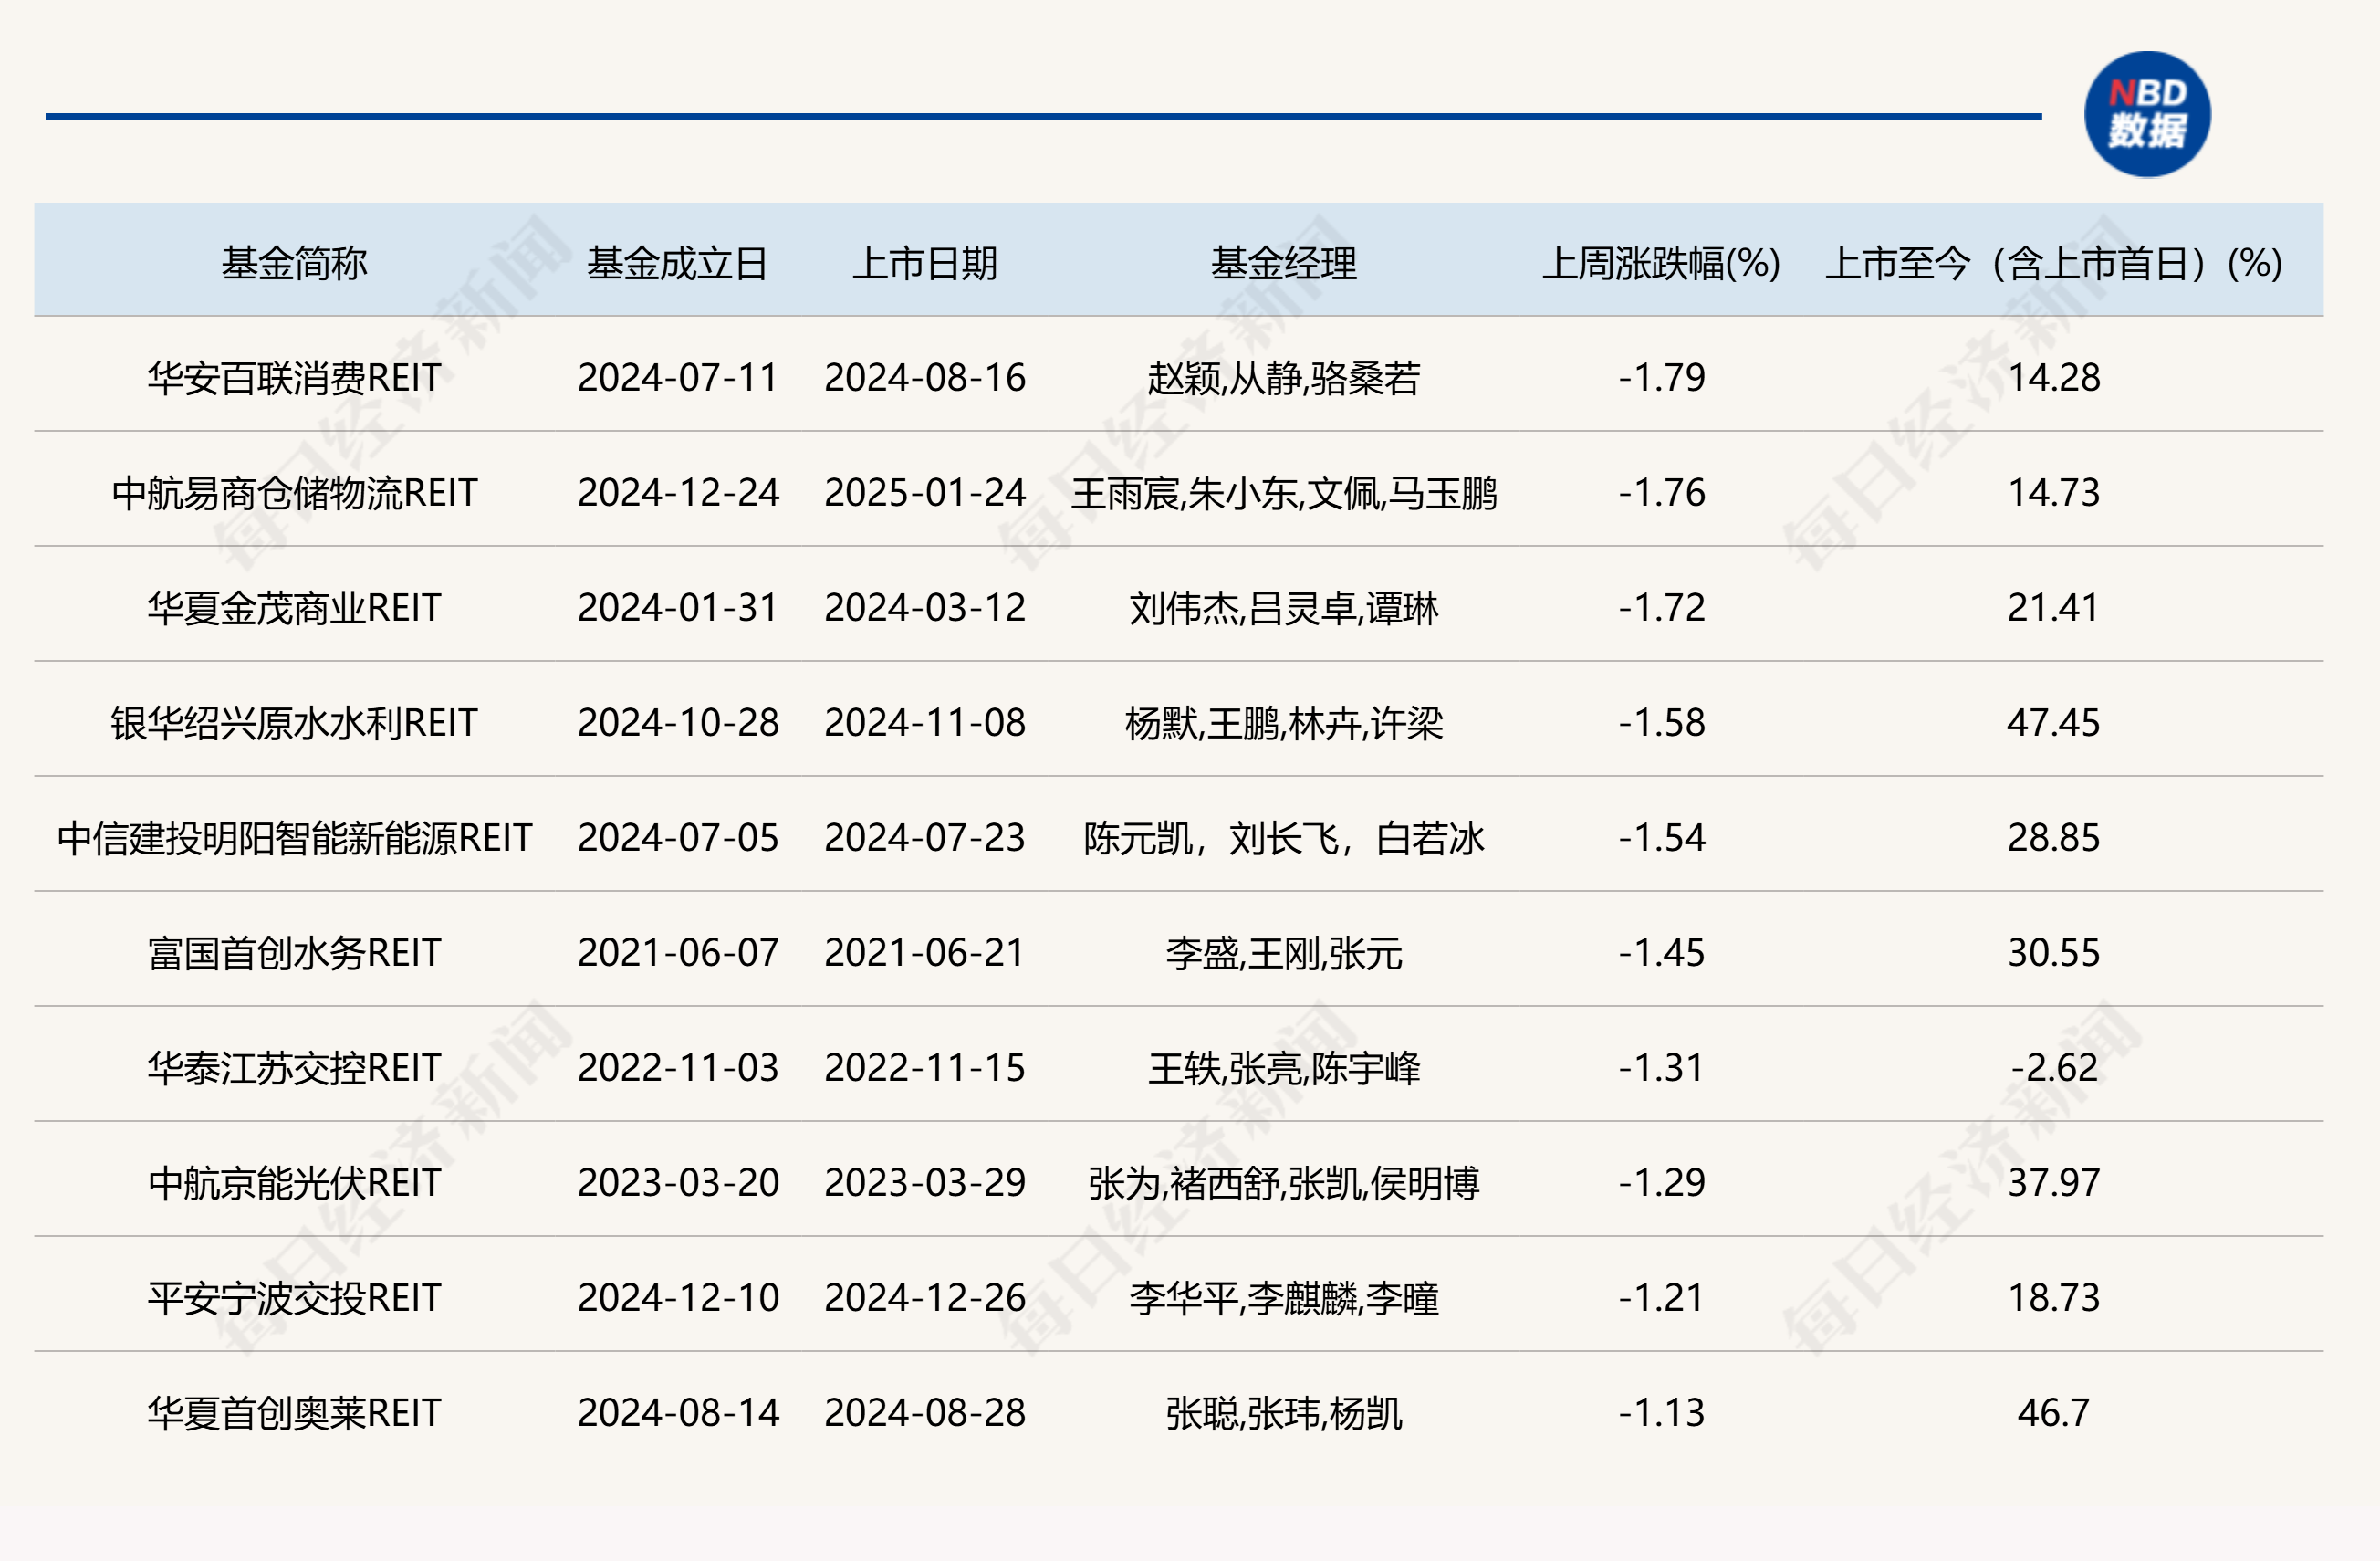Click managers cell 陈元凯，刘长飞，白若冰
Image resolution: width=2380 pixels, height=1561 pixels.
1284,839
